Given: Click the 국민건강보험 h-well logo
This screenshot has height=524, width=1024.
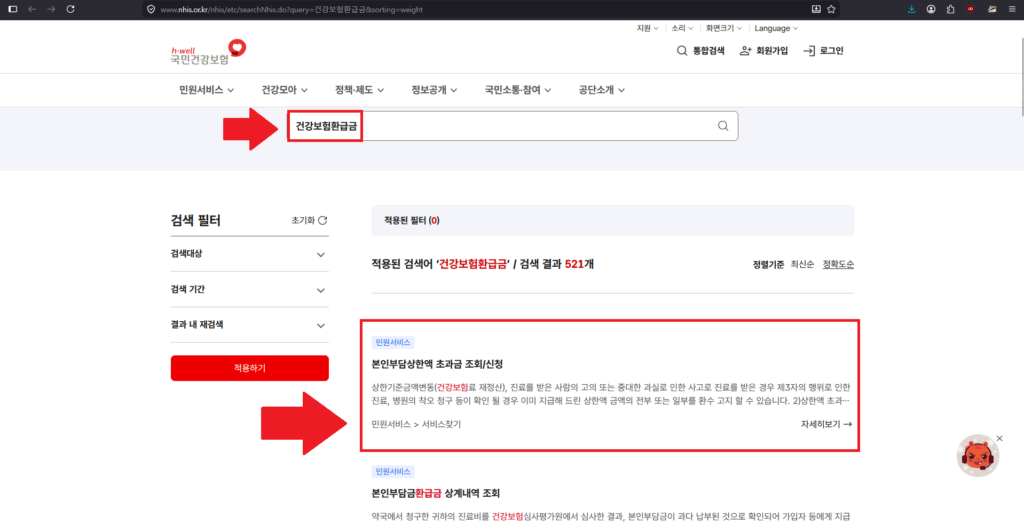Looking at the screenshot, I should point(208,52).
